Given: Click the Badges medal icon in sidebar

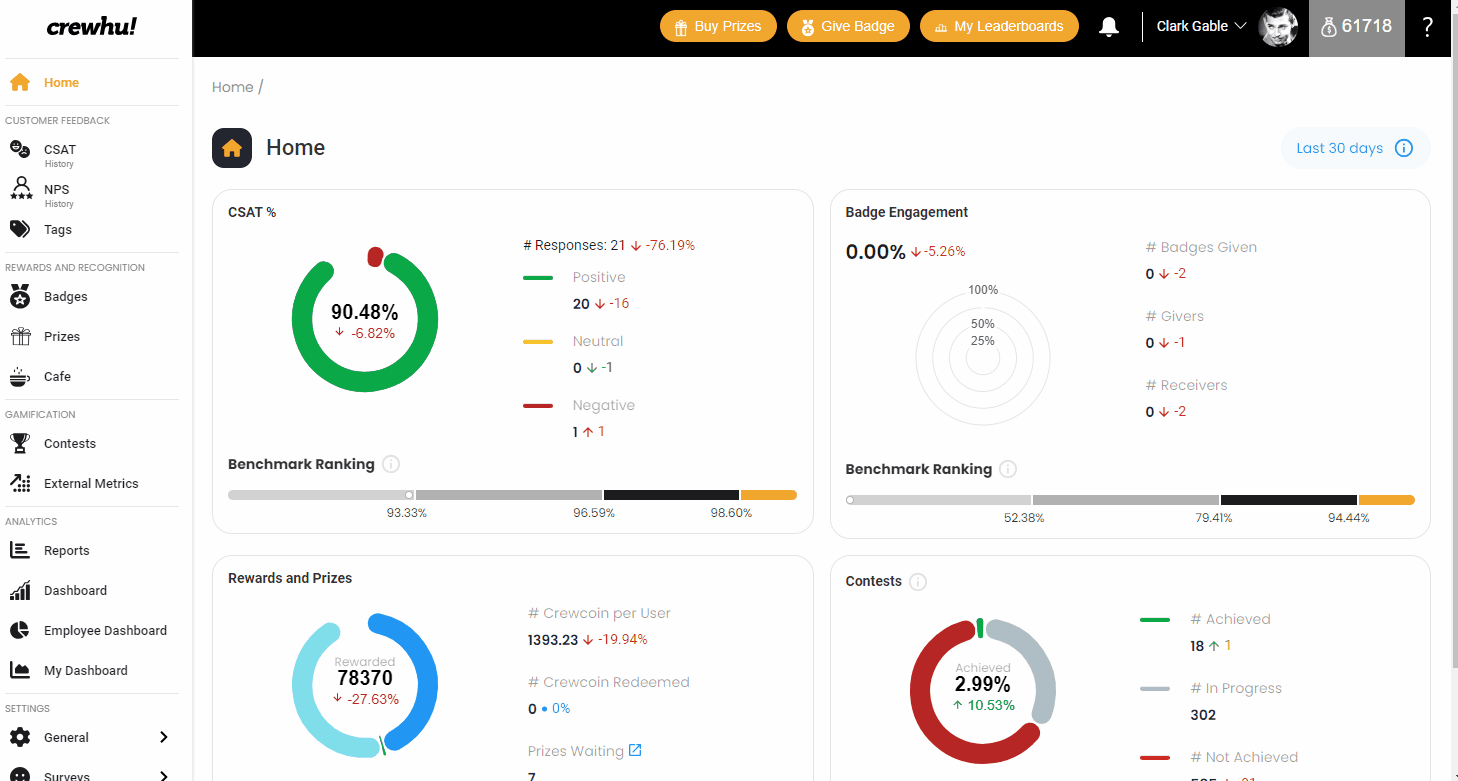Looking at the screenshot, I should [x=20, y=296].
